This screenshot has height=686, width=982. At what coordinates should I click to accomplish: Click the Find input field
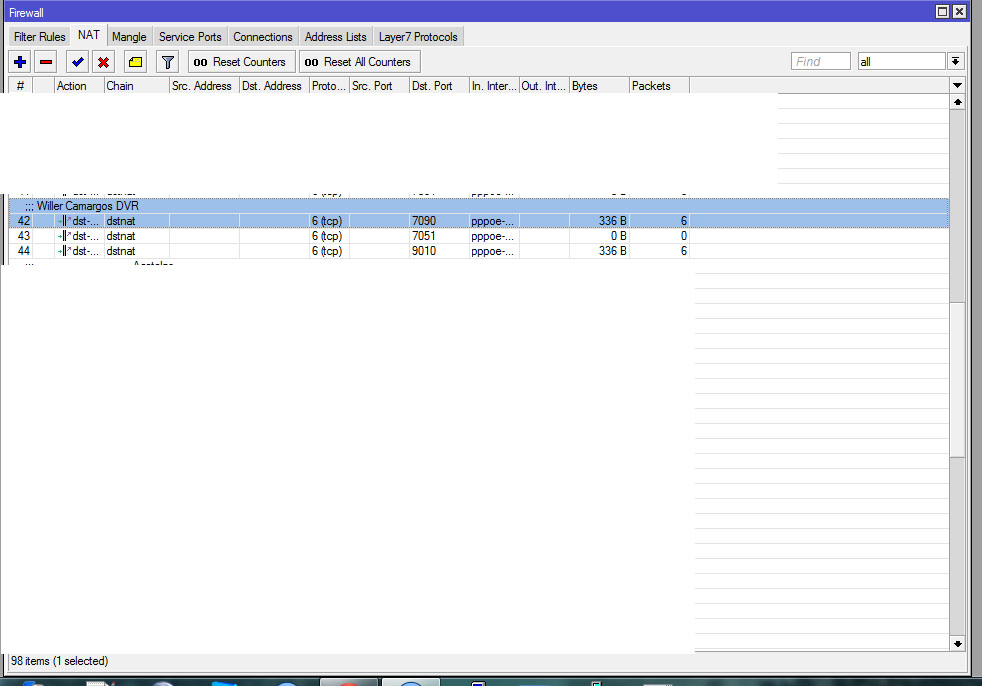click(820, 61)
